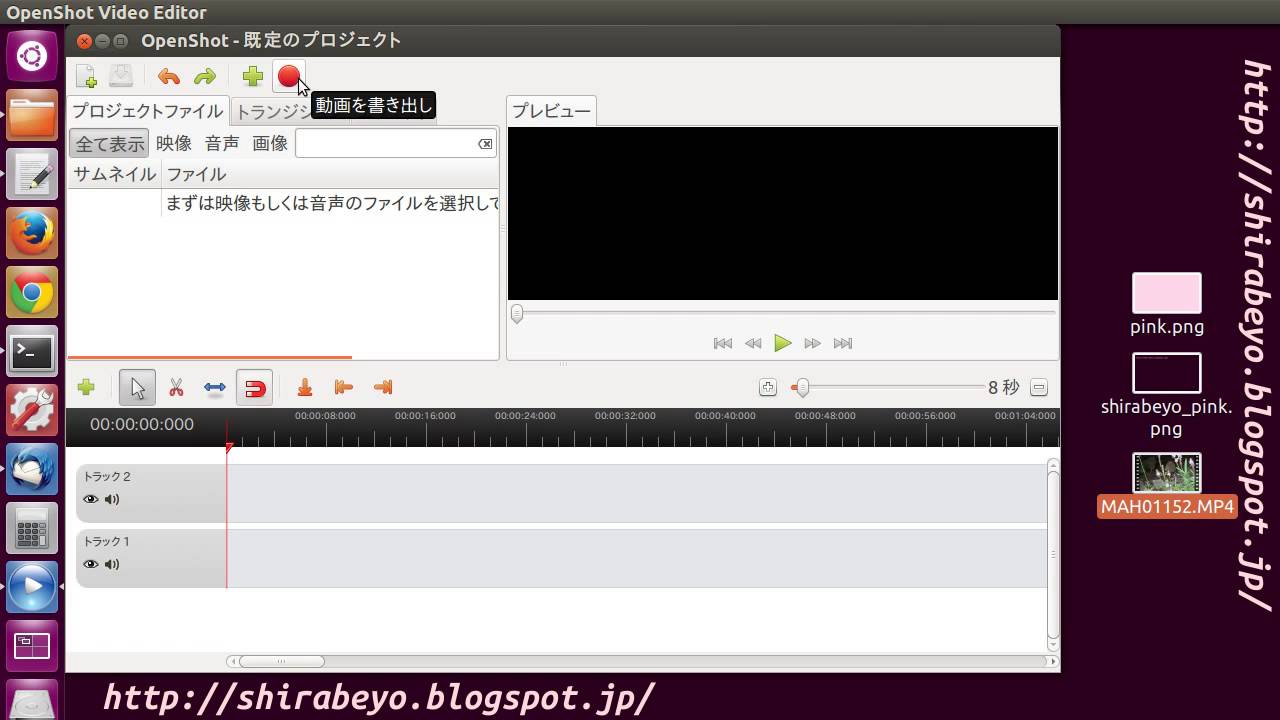The height and width of the screenshot is (720, 1280).
Task: Click the ファイル column header
Action: (330, 174)
